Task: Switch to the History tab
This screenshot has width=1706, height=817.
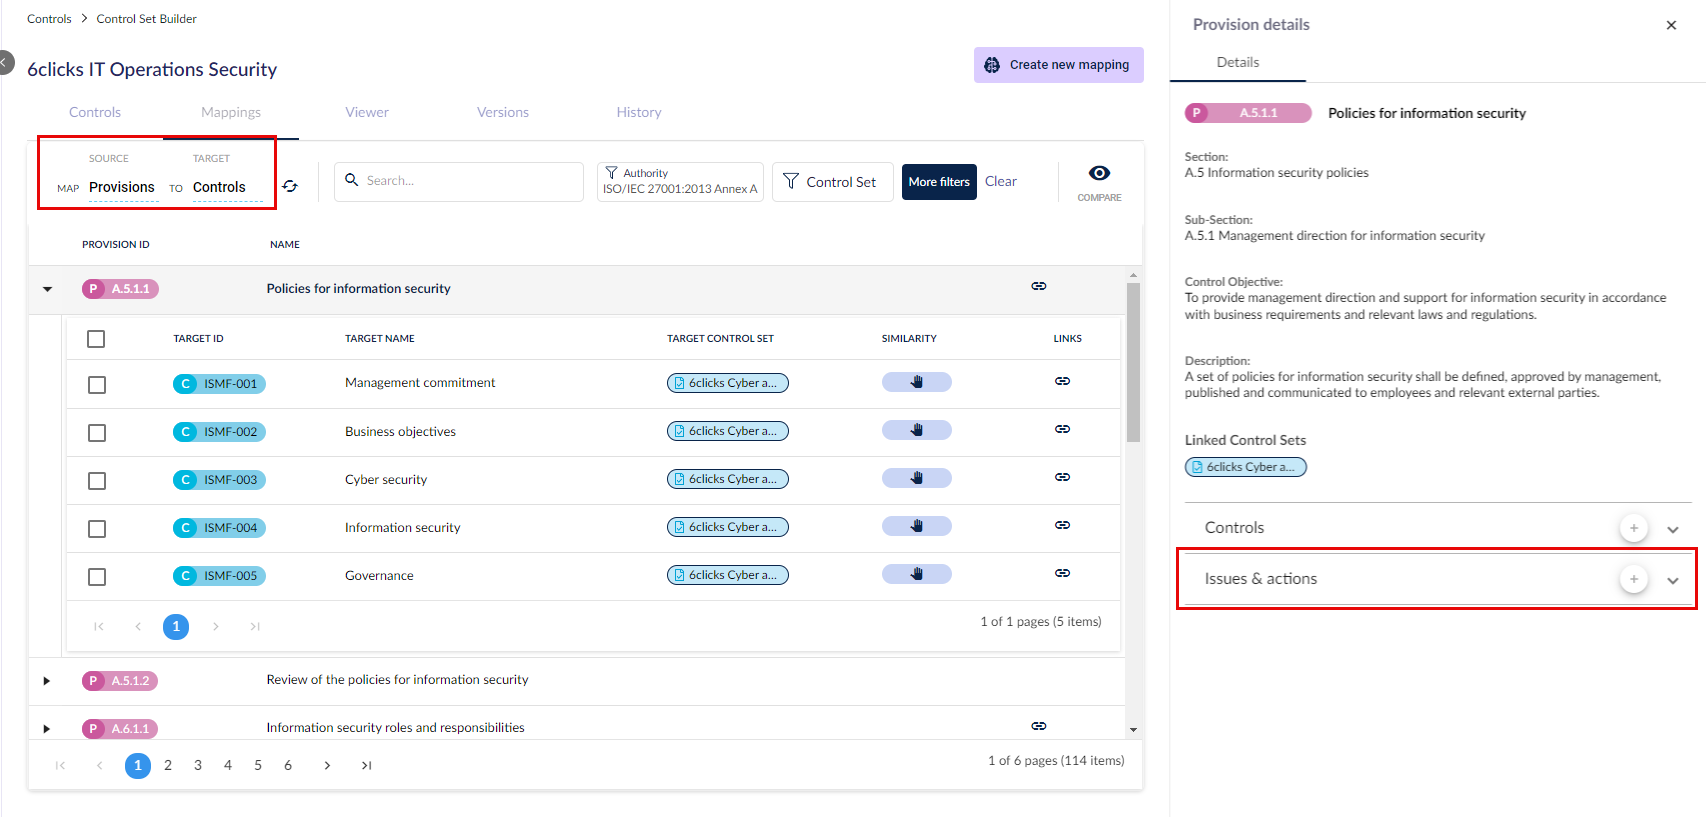Action: (x=639, y=112)
